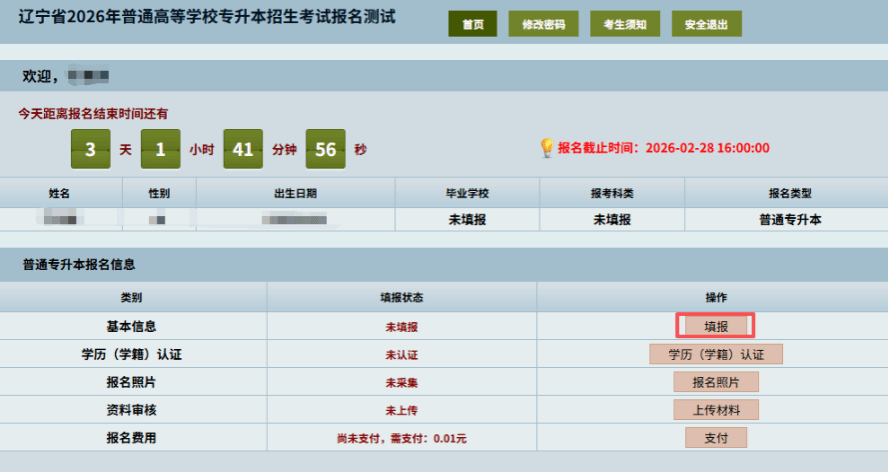Click the red 未认证 status text

(x=401, y=355)
